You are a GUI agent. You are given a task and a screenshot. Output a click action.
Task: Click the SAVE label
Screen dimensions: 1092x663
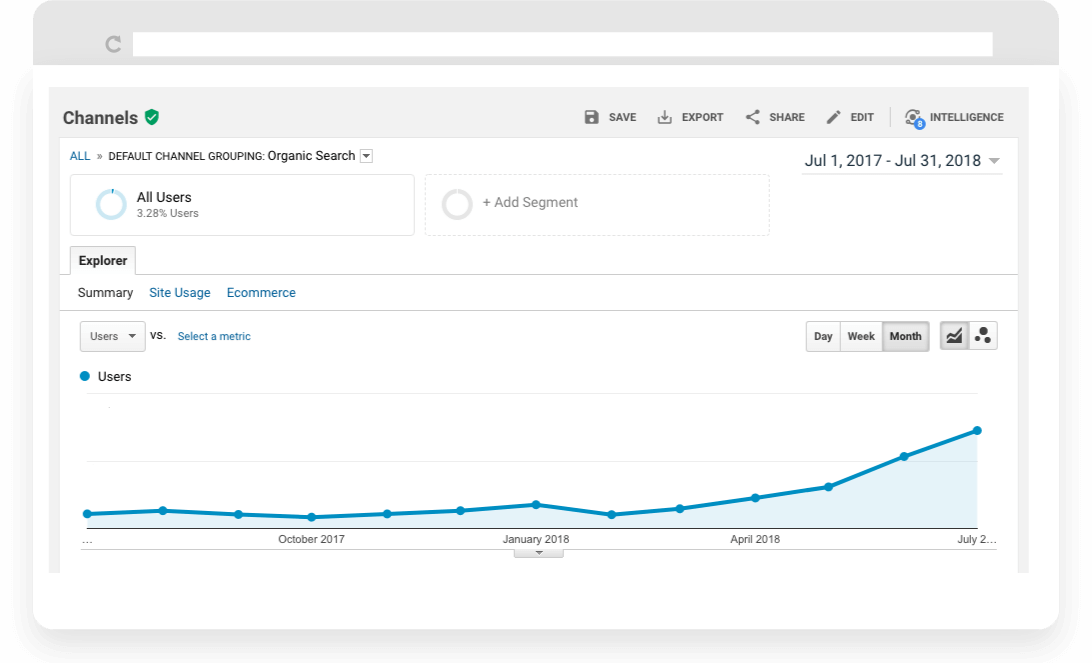(622, 117)
